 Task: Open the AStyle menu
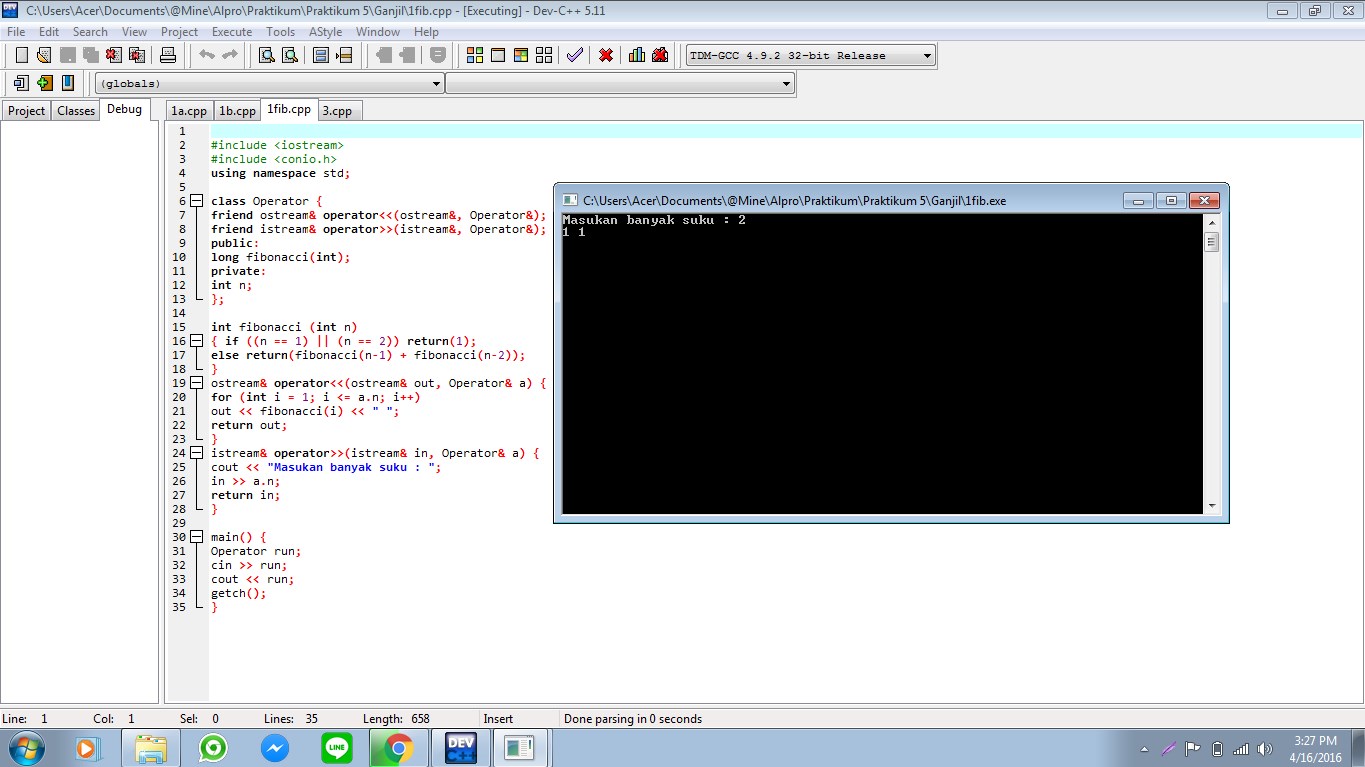pos(325,32)
